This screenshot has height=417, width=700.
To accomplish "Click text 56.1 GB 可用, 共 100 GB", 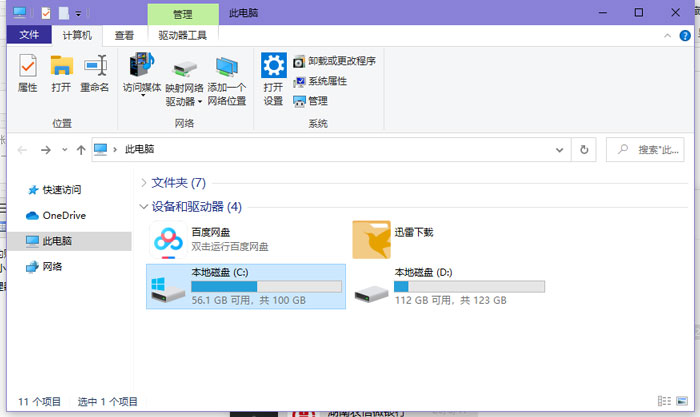I will 249,300.
